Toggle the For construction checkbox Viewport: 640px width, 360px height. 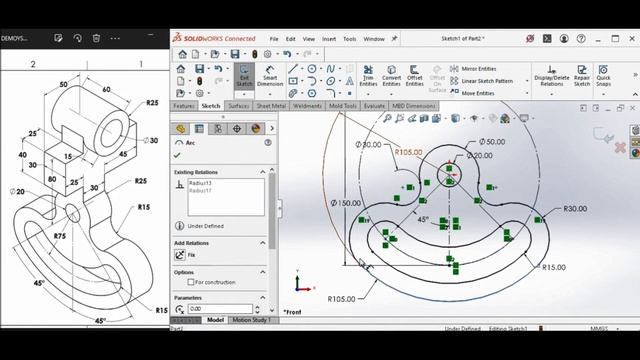[191, 282]
